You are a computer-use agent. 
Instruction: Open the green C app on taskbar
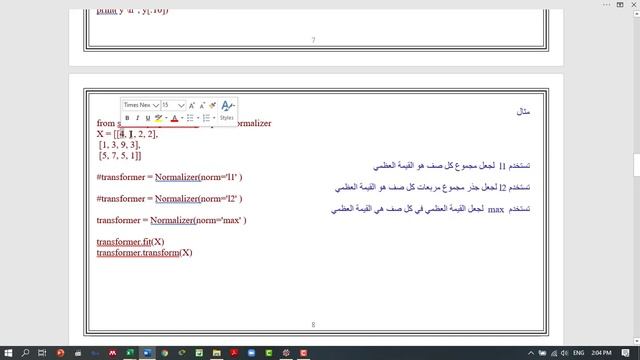269,353
